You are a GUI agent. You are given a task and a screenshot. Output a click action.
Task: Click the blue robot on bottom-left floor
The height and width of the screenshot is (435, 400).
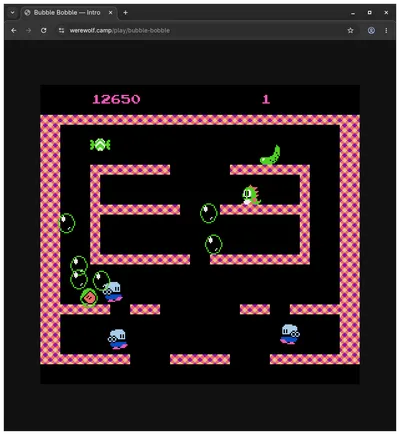(x=118, y=339)
